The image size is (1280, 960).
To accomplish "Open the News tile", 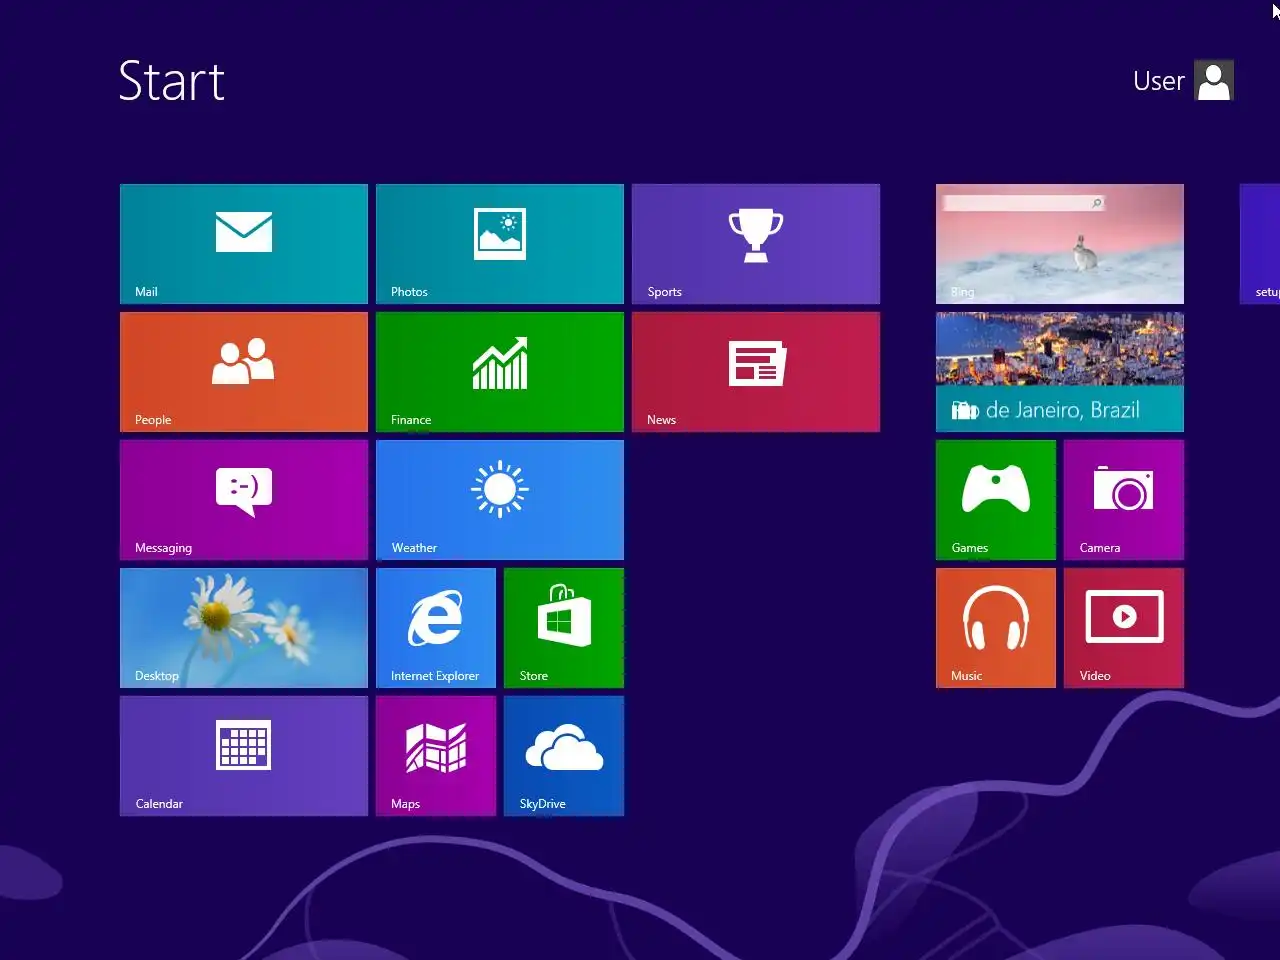I will (756, 372).
